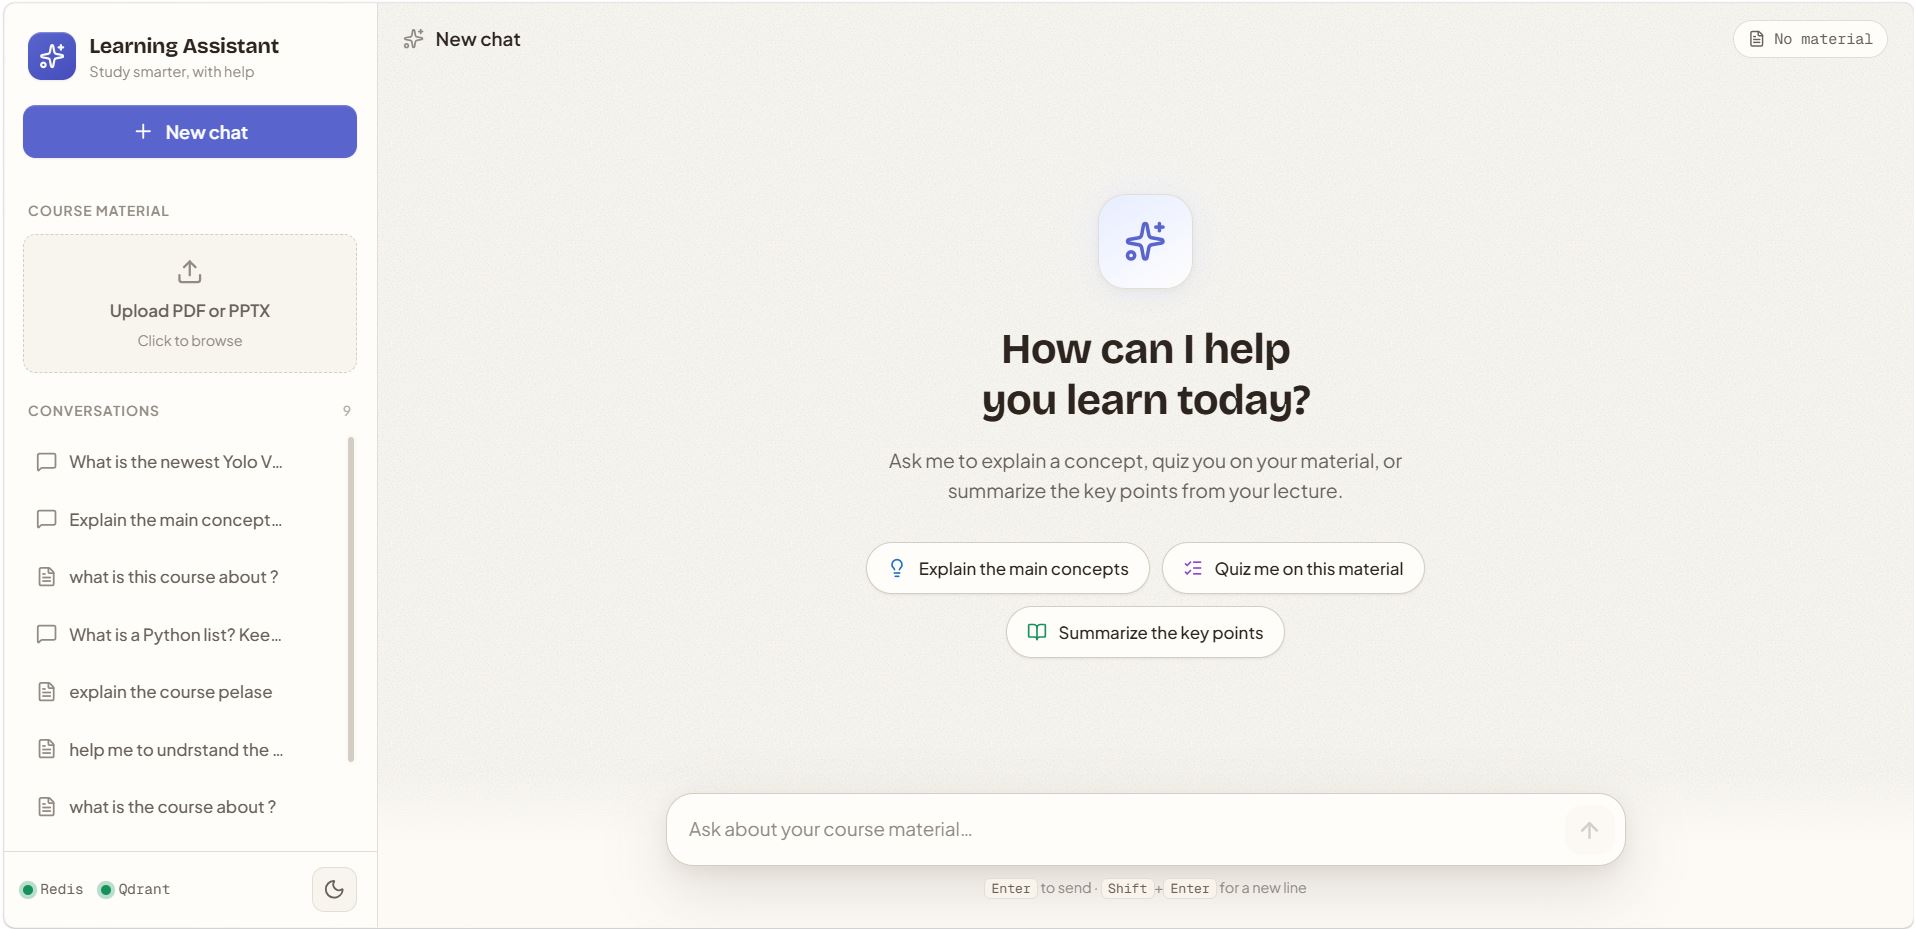
Task: Click document icon beside 'what is the course about ?'
Action: [46, 807]
